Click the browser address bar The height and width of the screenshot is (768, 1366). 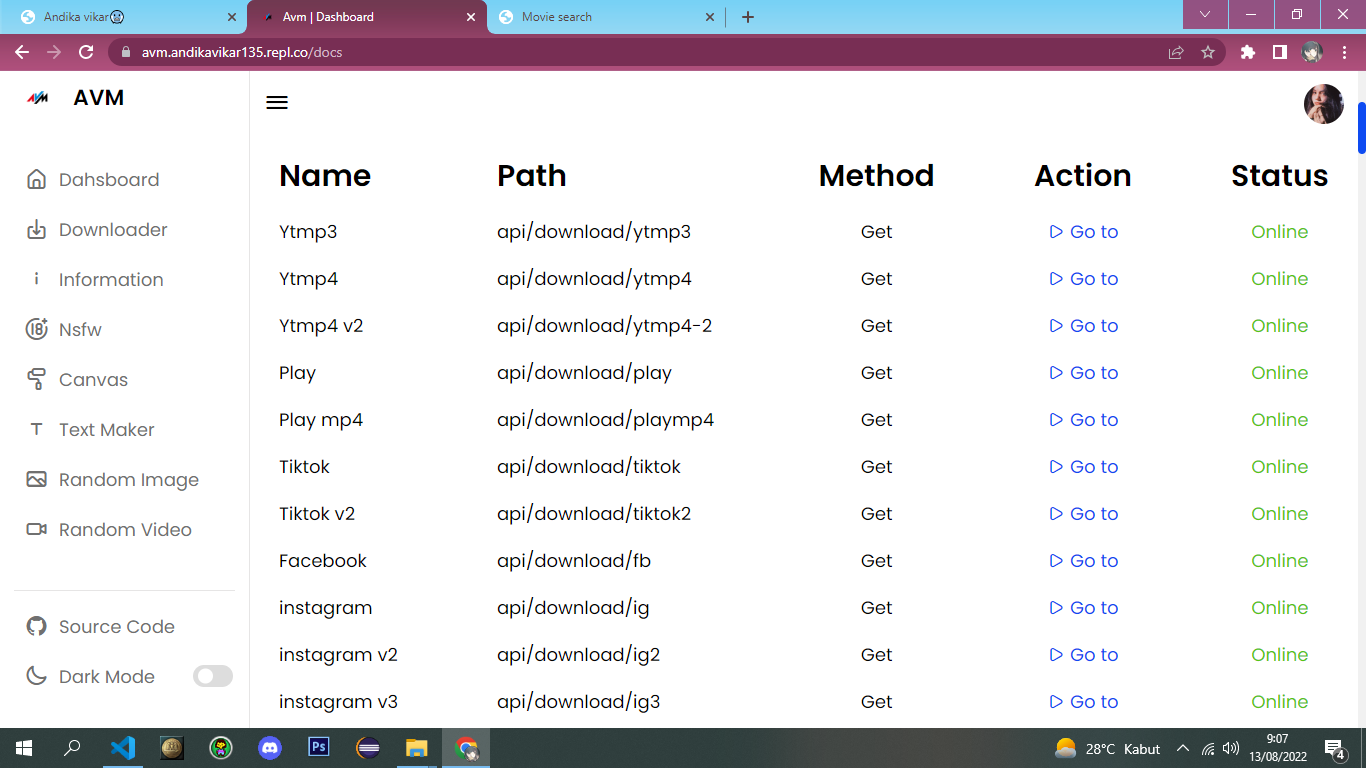[x=640, y=52]
